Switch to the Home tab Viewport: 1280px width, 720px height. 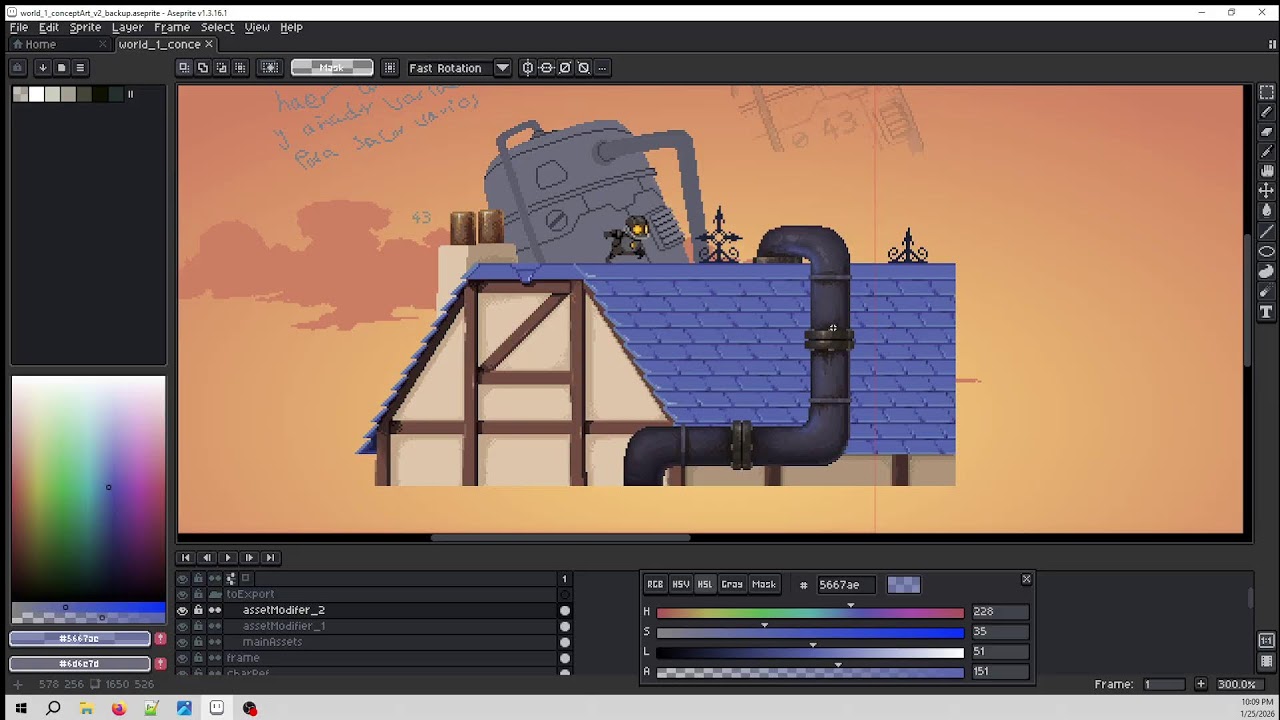[40, 44]
